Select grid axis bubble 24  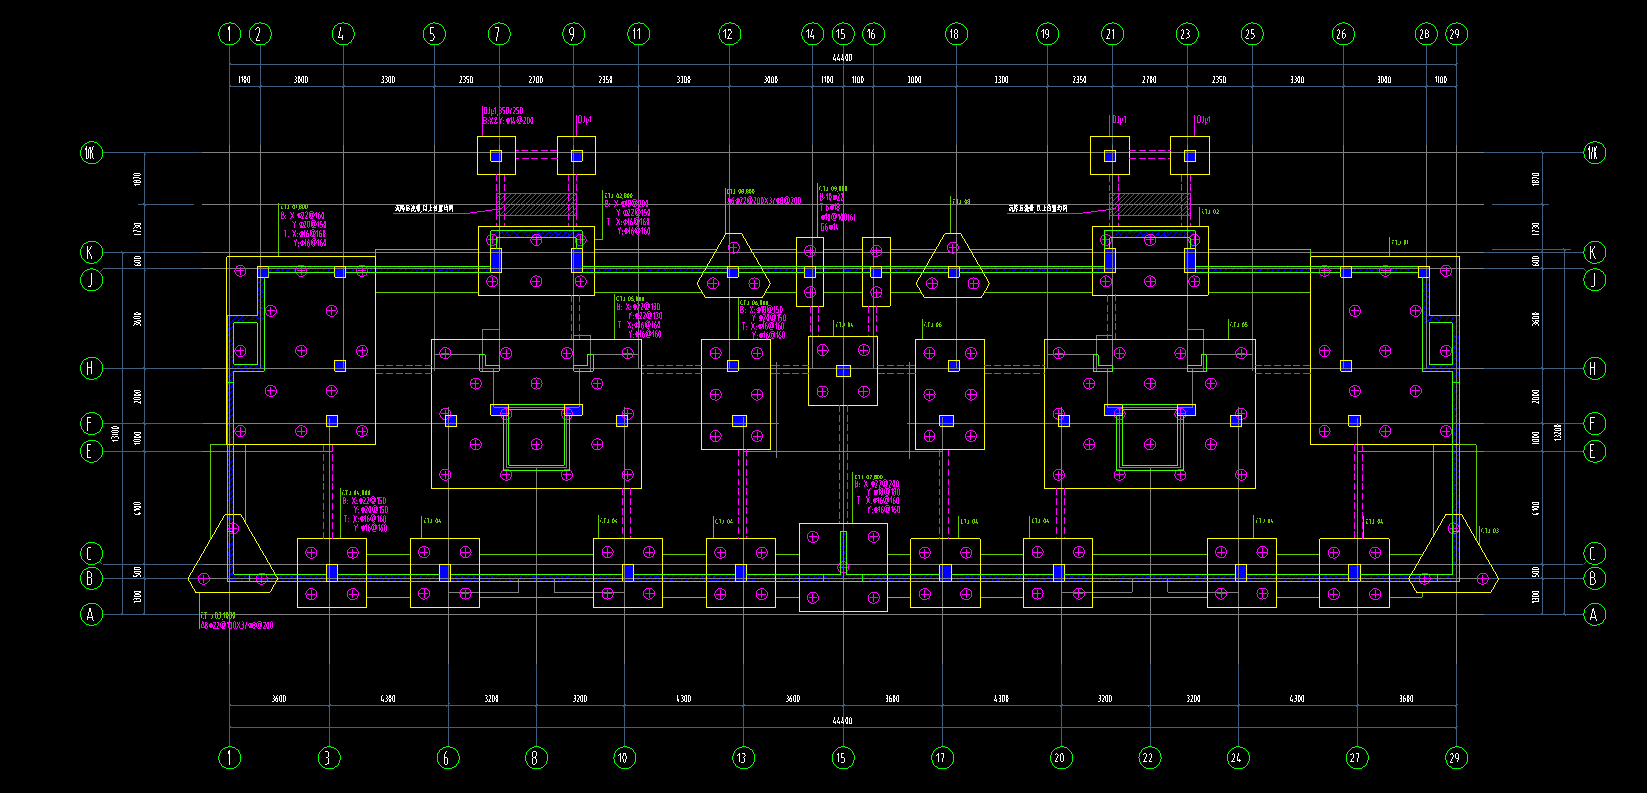1237,757
